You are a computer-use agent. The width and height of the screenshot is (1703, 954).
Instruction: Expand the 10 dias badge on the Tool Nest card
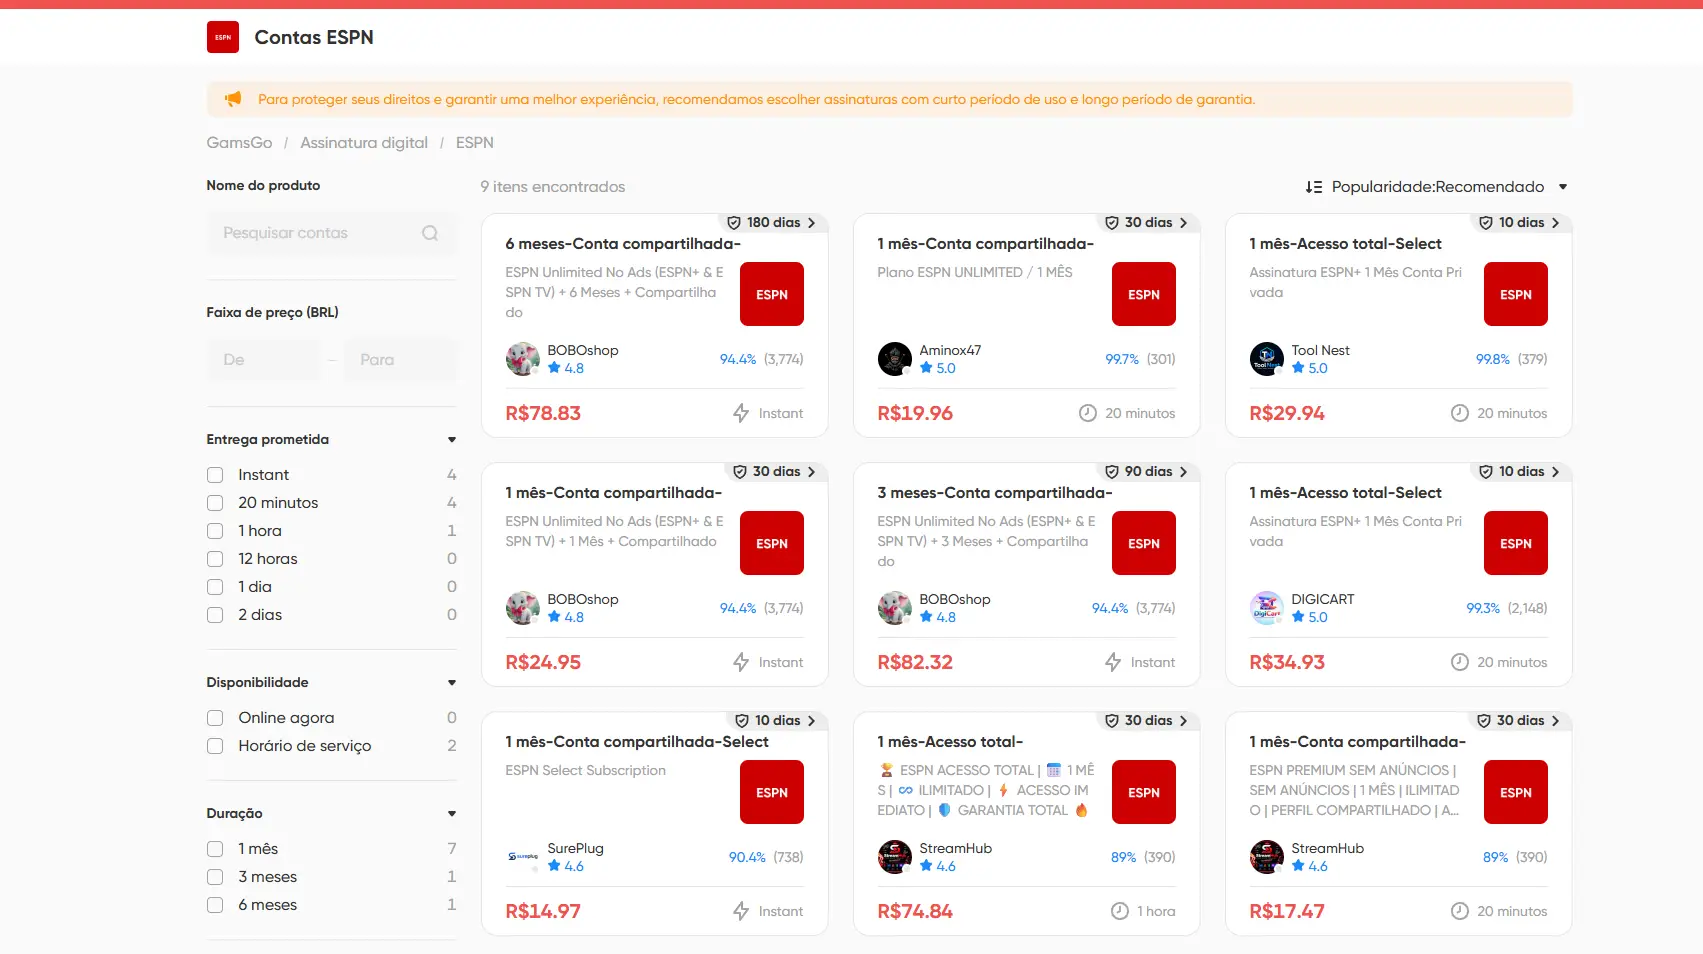1520,223
